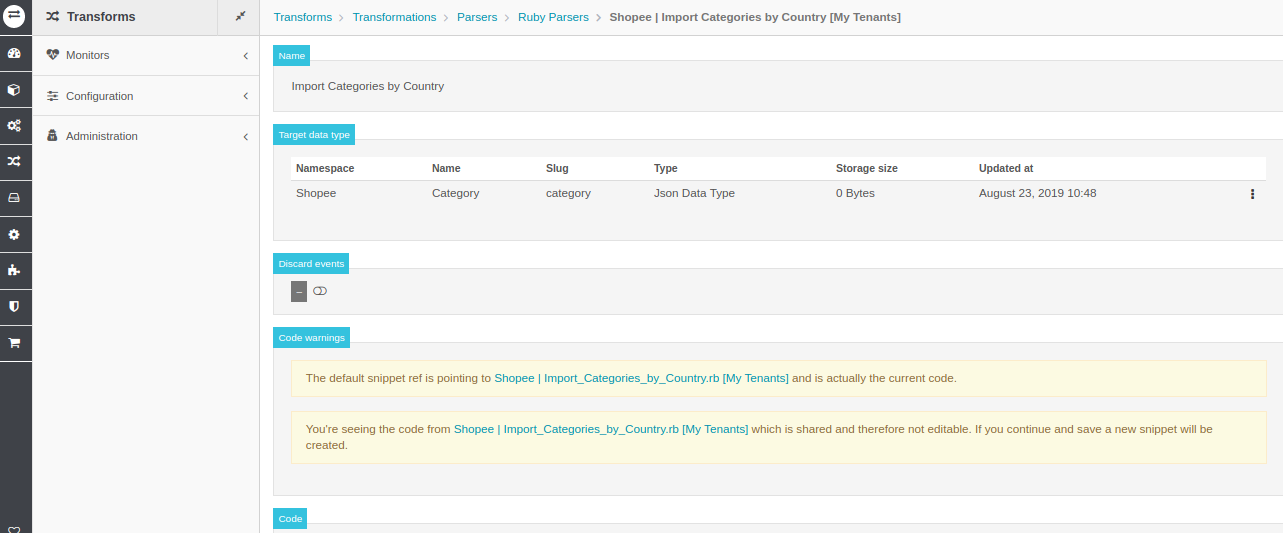Open the puzzle piece icon in sidebar
Viewport: 1283px width, 533px height.
tap(15, 270)
